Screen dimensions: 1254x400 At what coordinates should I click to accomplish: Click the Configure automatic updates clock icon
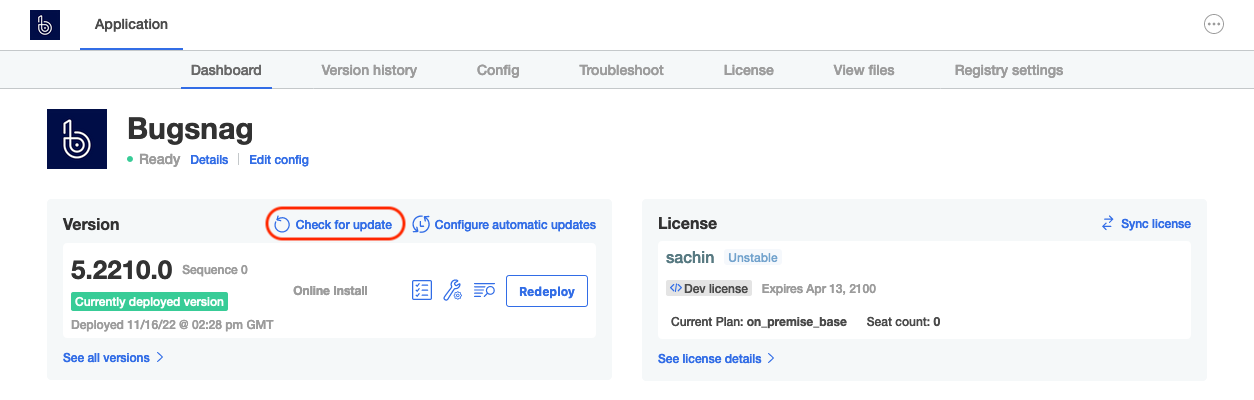pos(421,224)
